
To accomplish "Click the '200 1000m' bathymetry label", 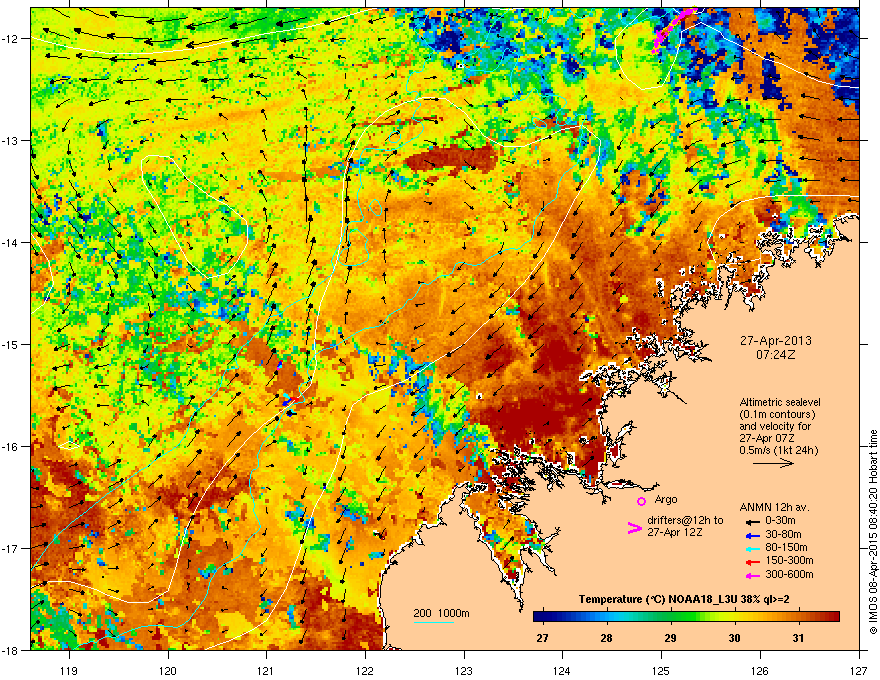I will point(441,613).
